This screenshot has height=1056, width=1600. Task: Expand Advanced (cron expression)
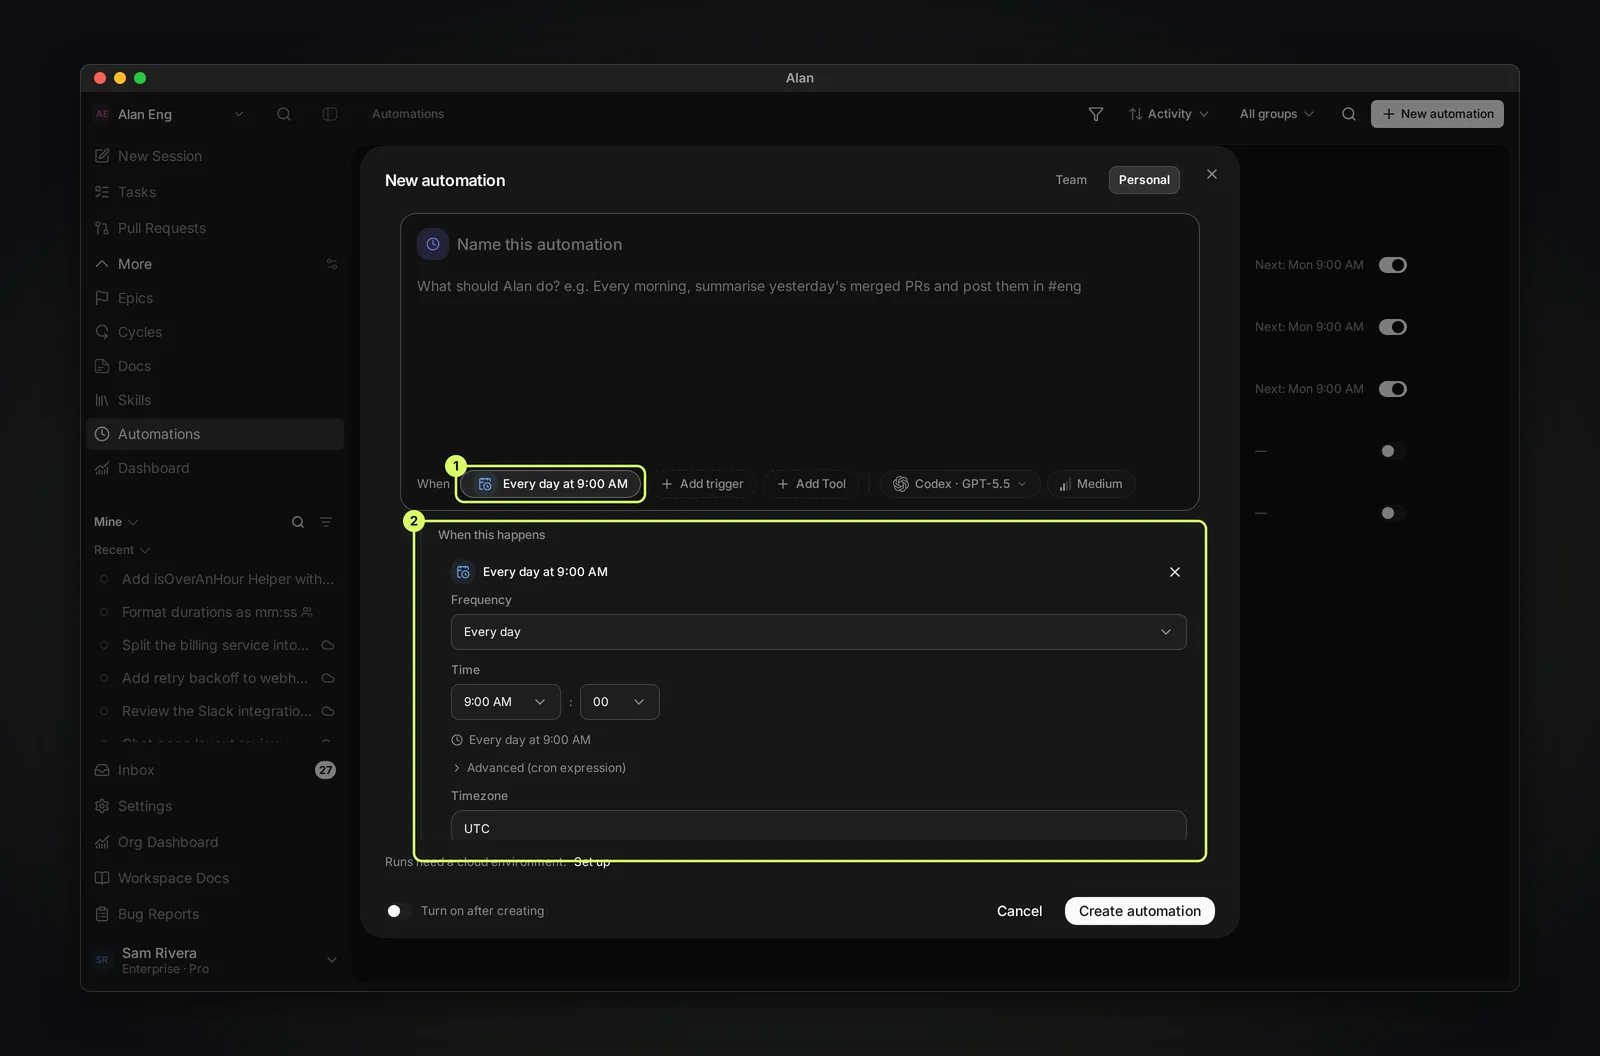coord(539,768)
